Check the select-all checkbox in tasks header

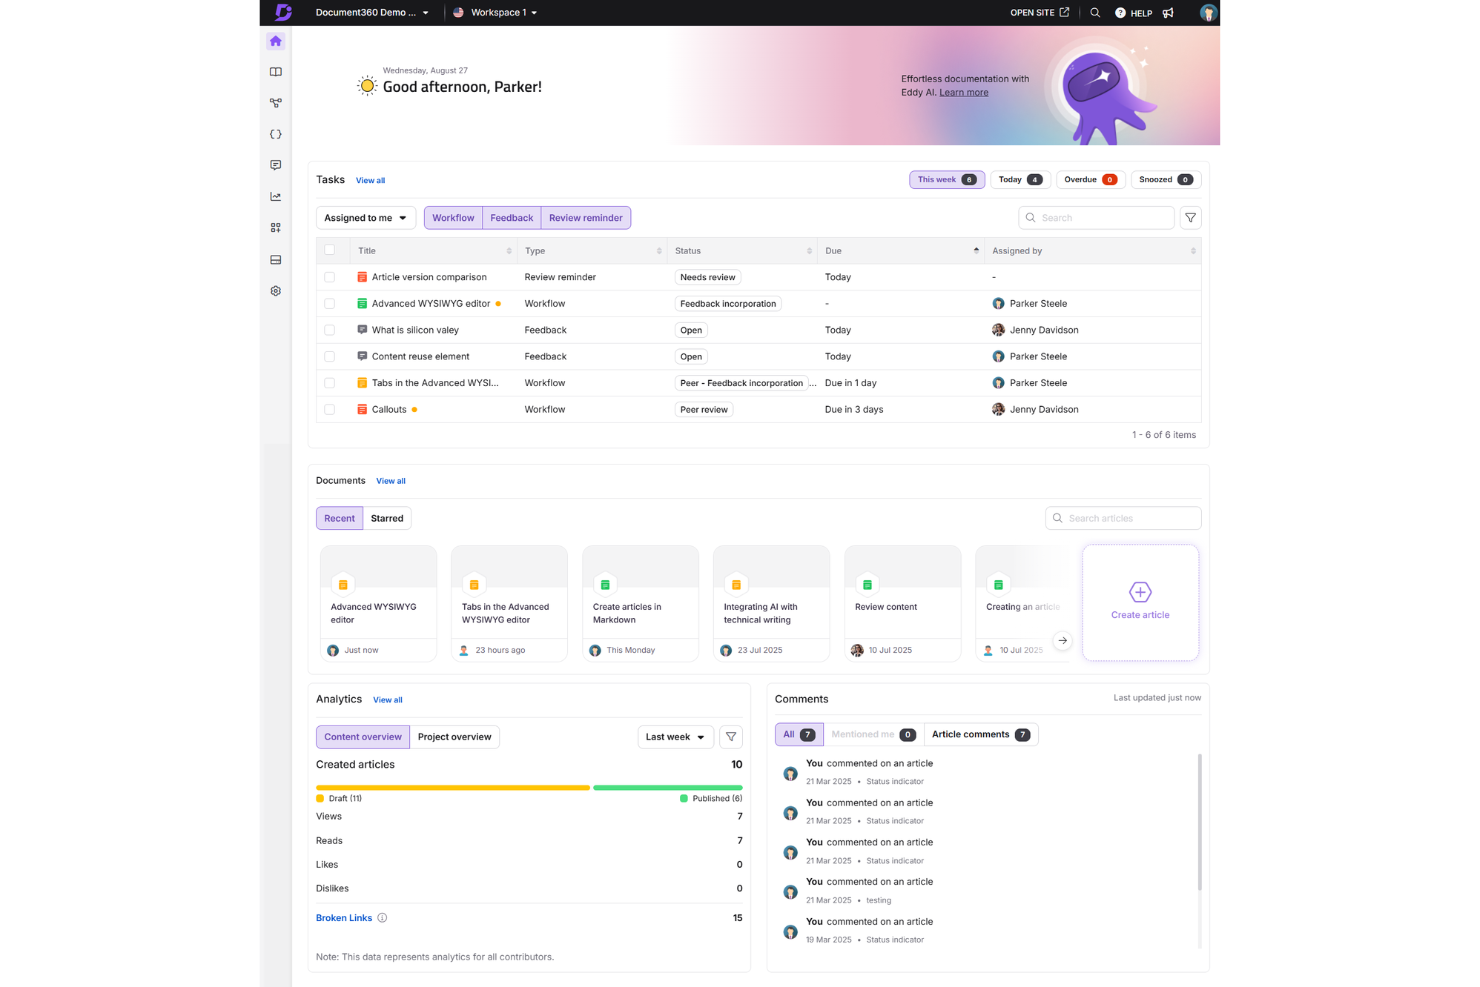click(331, 250)
